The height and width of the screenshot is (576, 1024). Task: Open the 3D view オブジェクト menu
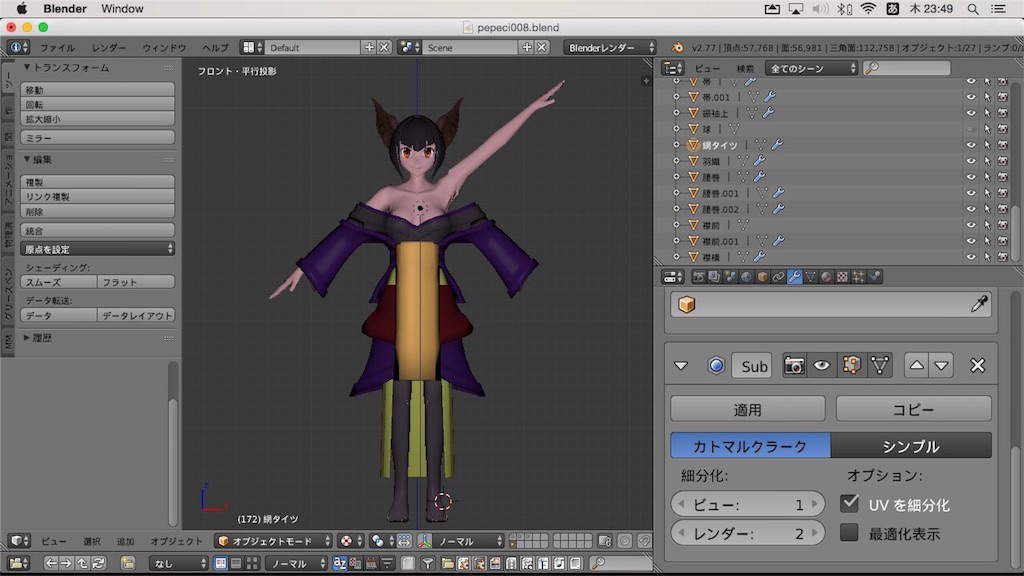tap(176, 541)
